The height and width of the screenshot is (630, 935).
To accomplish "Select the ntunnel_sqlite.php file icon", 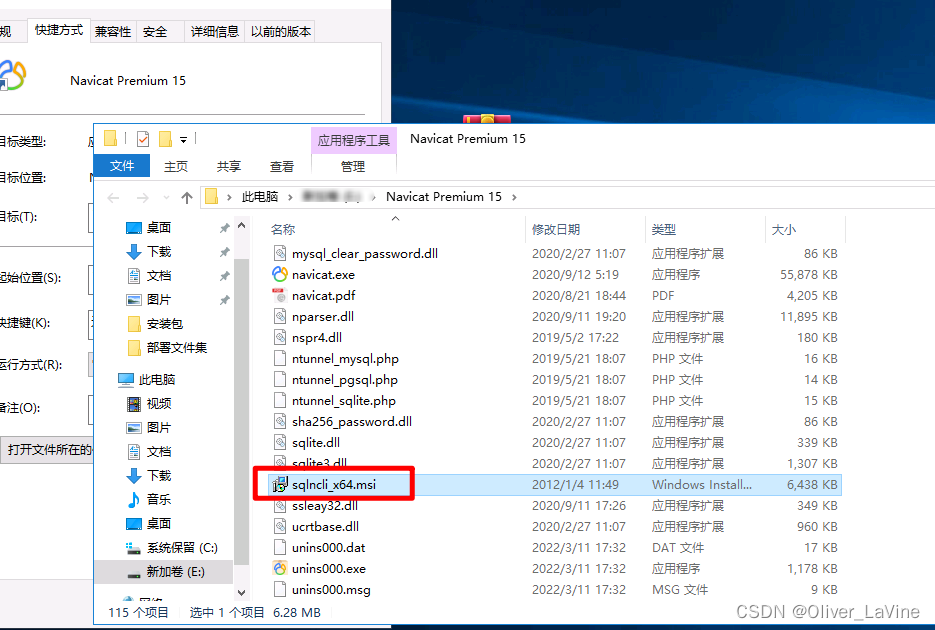I will pos(280,401).
